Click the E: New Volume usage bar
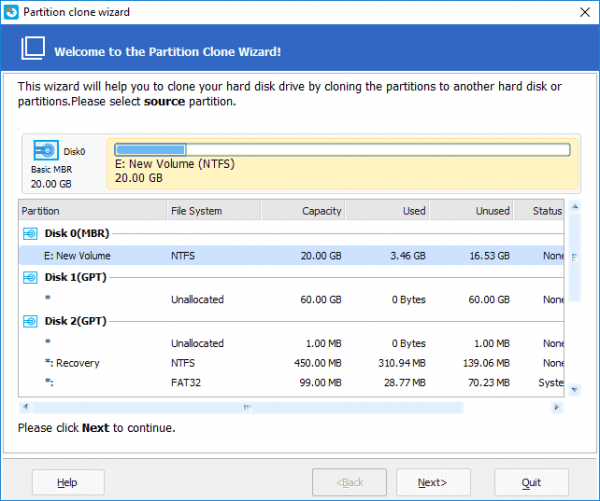Image resolution: width=600 pixels, height=501 pixels. click(341, 150)
